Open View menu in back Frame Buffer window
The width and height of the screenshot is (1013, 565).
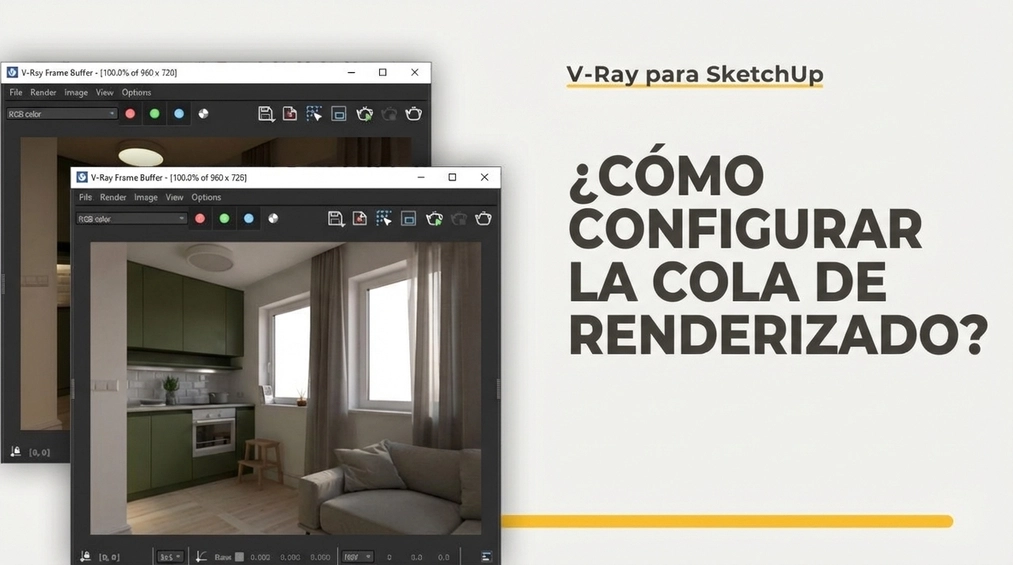tap(105, 92)
